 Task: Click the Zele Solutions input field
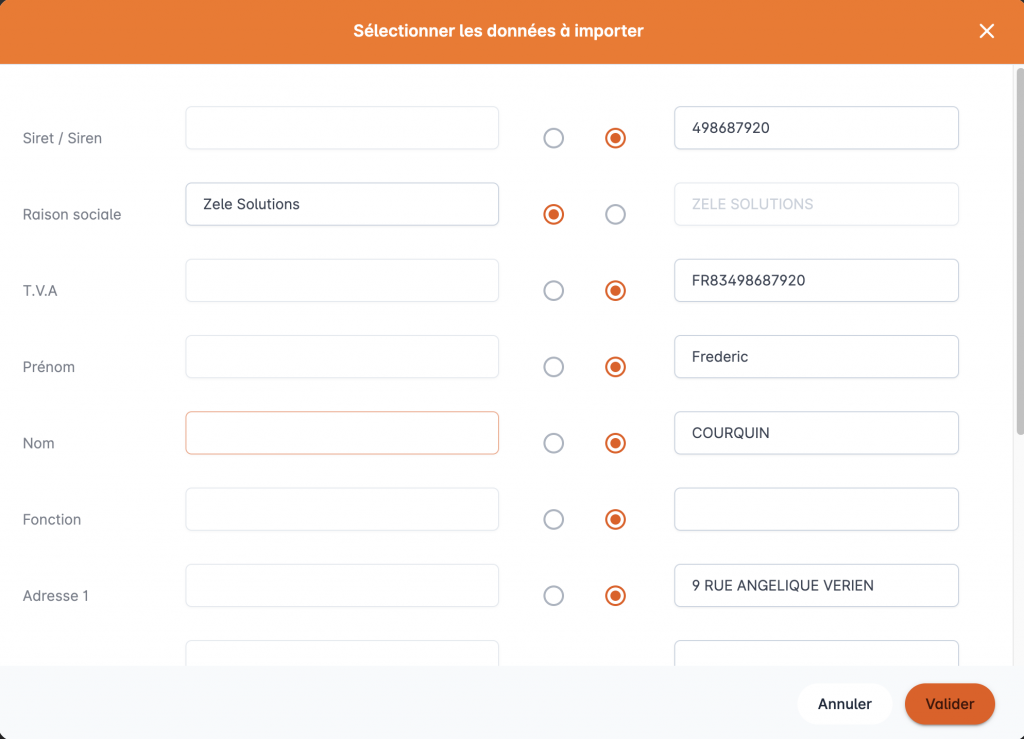tap(341, 204)
